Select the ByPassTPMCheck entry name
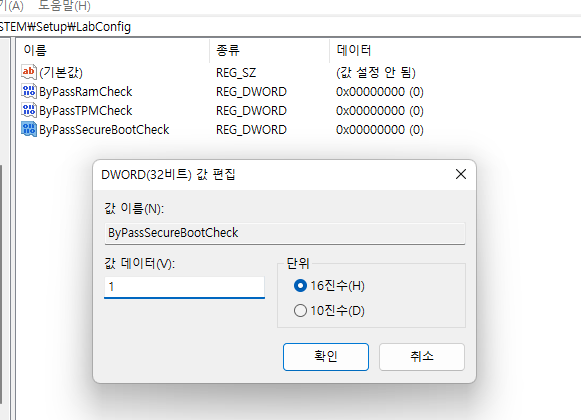The height and width of the screenshot is (420, 581). (86, 110)
